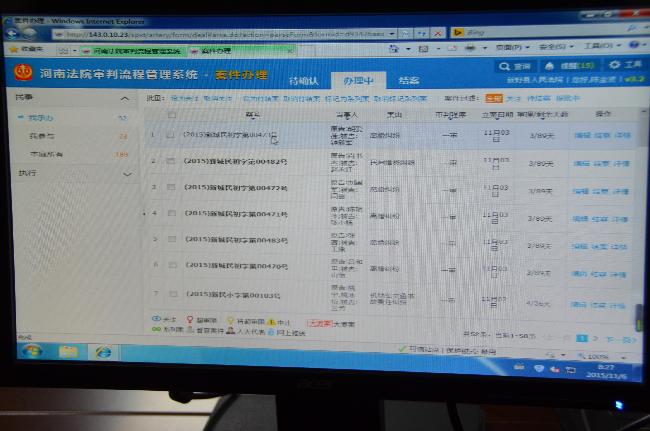Expand the 执行 sidebar section
650x431 pixels.
coord(127,174)
